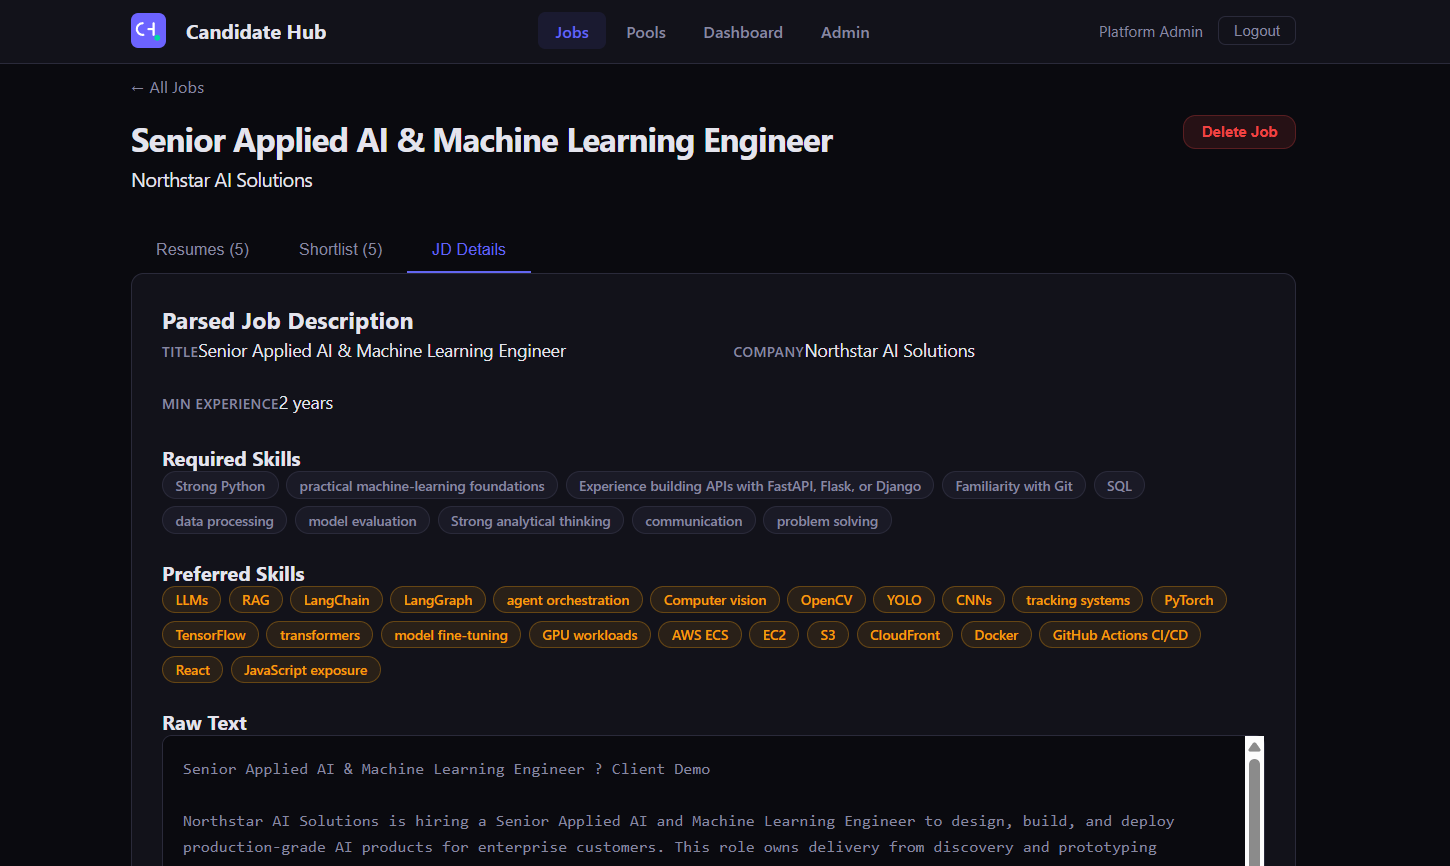The image size is (1450, 866).
Task: Click the 2 years minimum experience value
Action: coord(306,403)
